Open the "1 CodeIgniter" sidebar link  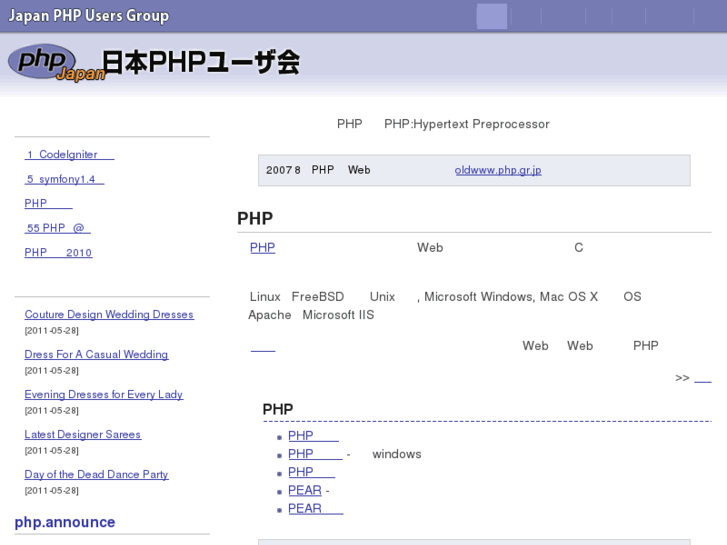coord(69,154)
